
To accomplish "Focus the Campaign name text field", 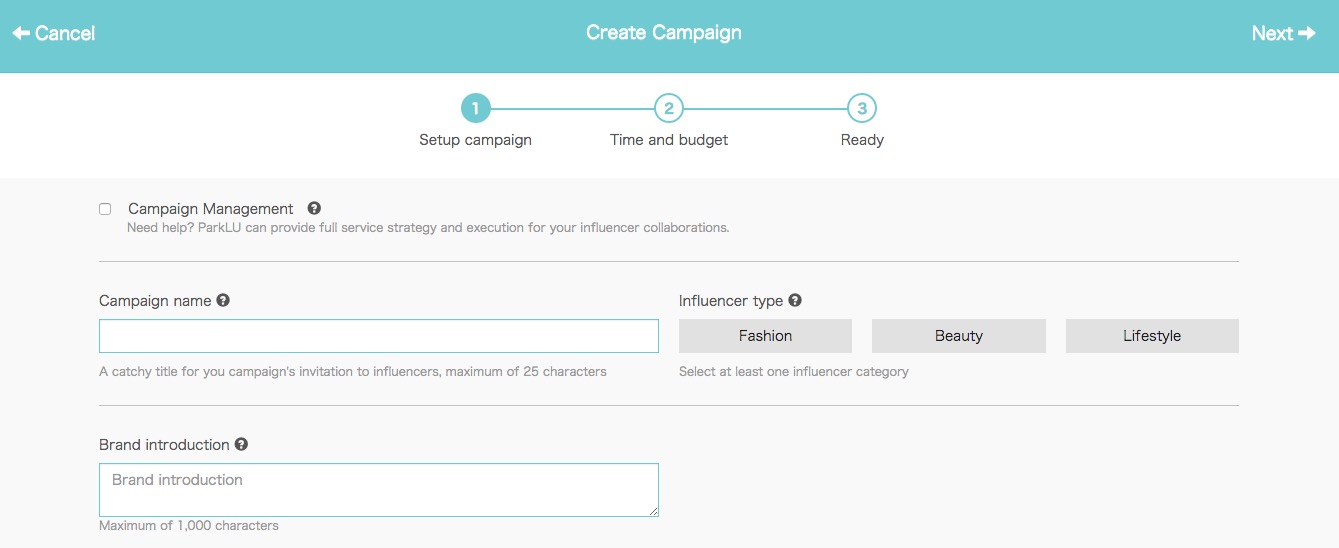I will (x=379, y=336).
